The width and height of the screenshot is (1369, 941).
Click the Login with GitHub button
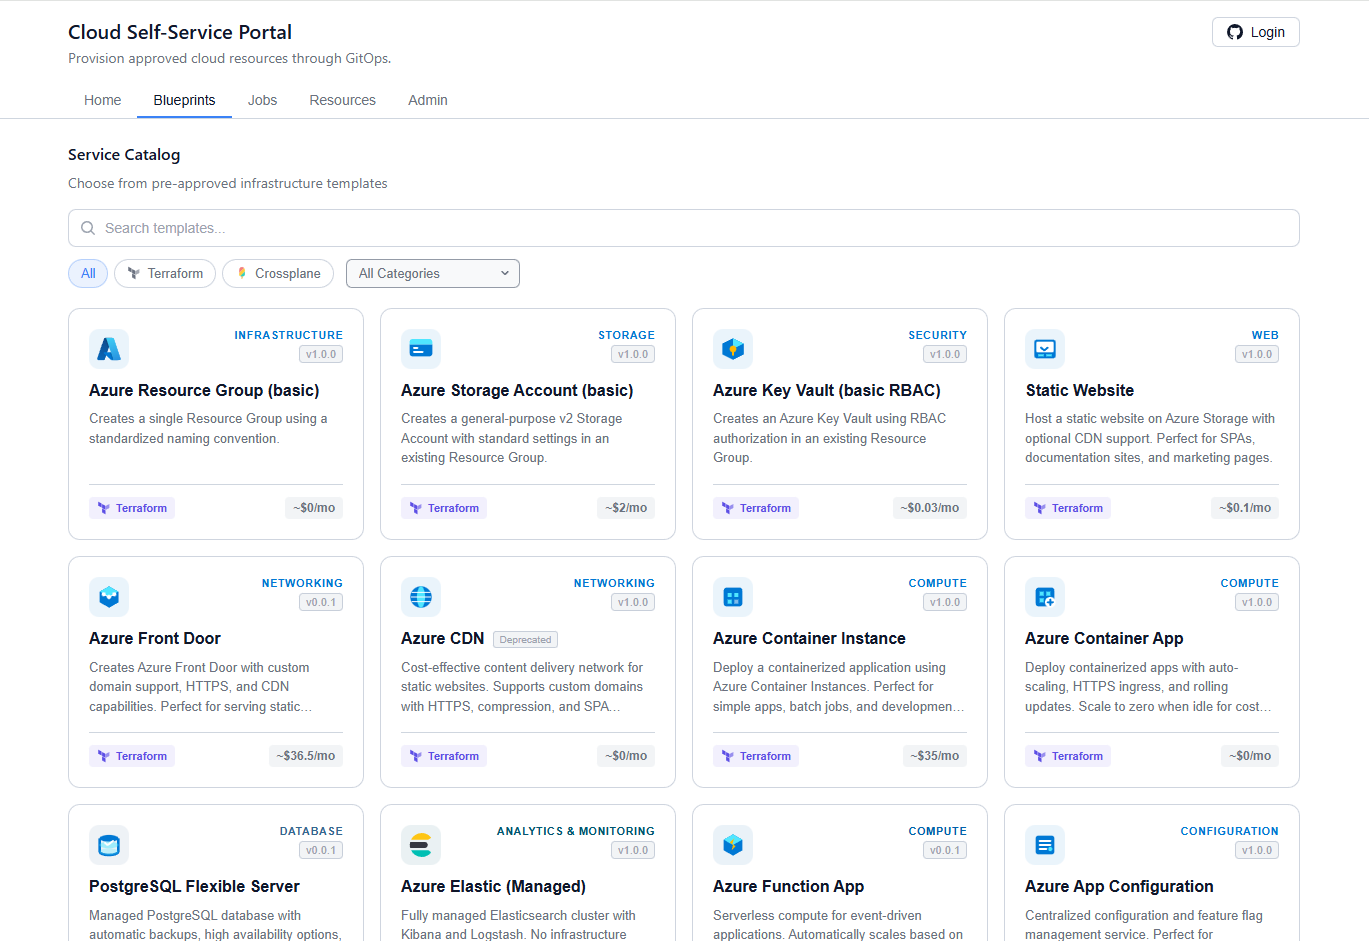tap(1255, 31)
